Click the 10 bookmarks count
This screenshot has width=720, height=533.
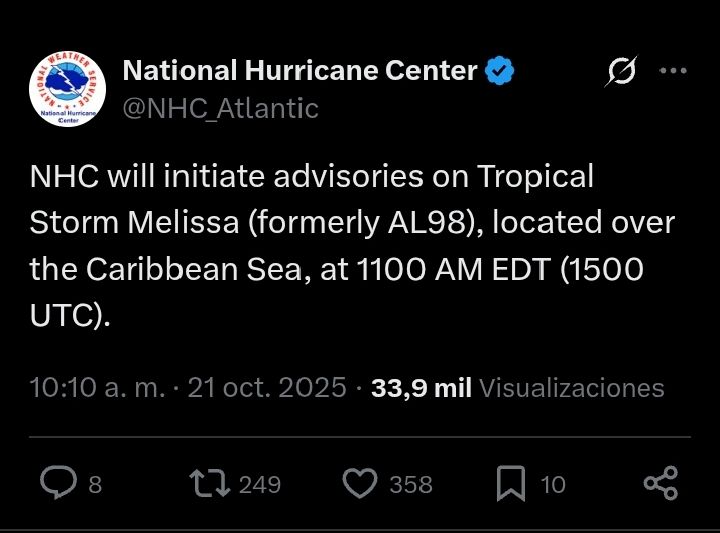click(x=553, y=485)
